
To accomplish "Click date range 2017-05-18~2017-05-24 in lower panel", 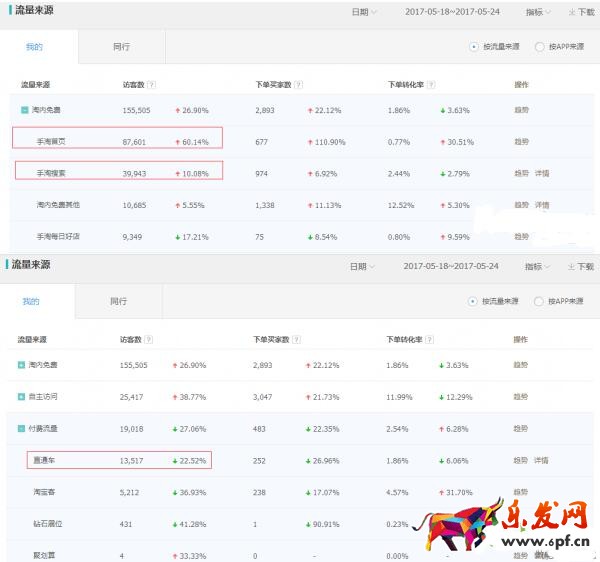I will click(x=451, y=266).
